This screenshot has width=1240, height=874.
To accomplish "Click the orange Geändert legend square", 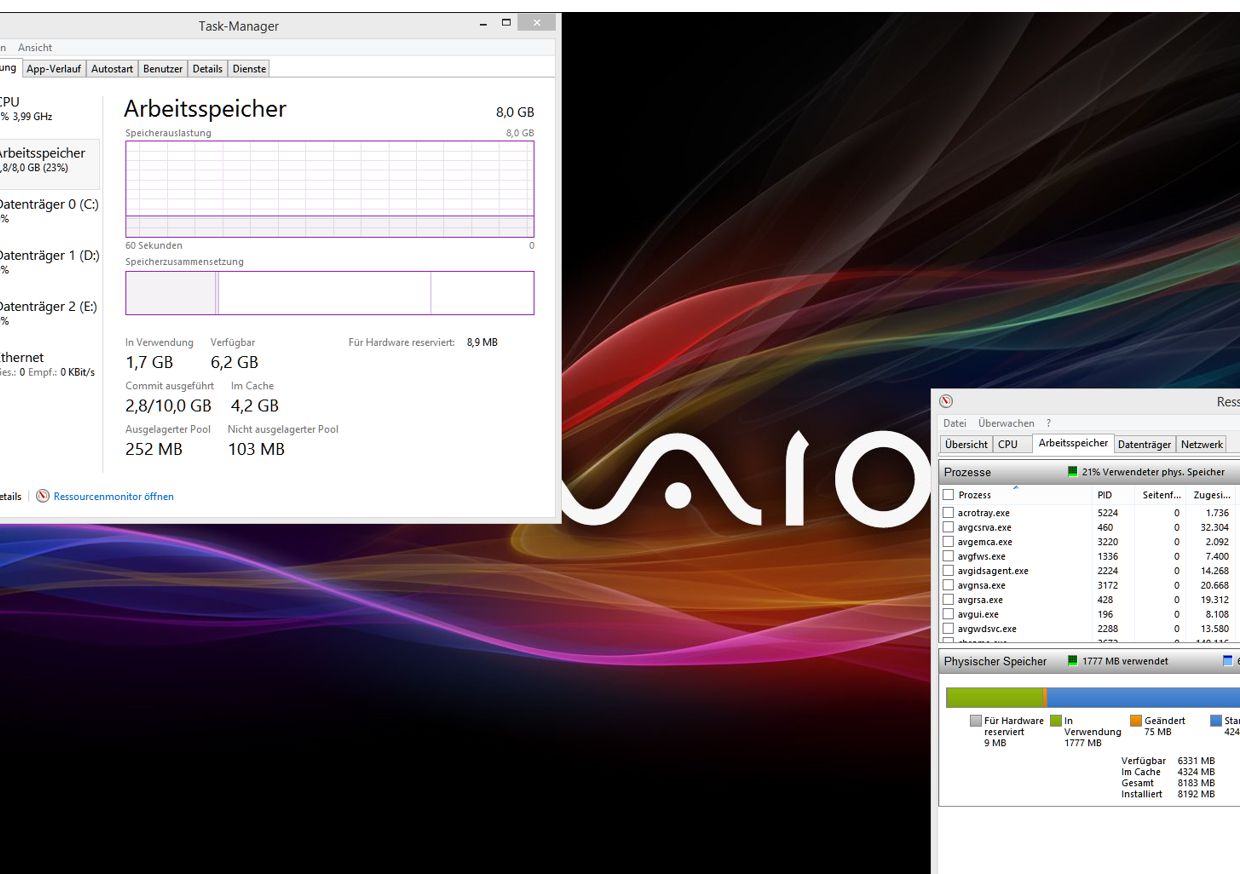I will (x=1136, y=720).
